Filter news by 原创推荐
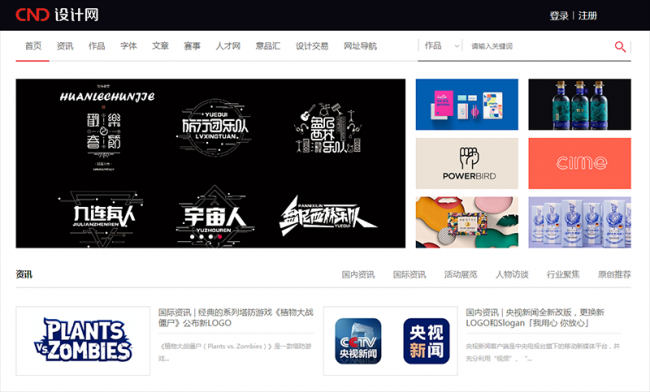650x392 pixels. 614,274
